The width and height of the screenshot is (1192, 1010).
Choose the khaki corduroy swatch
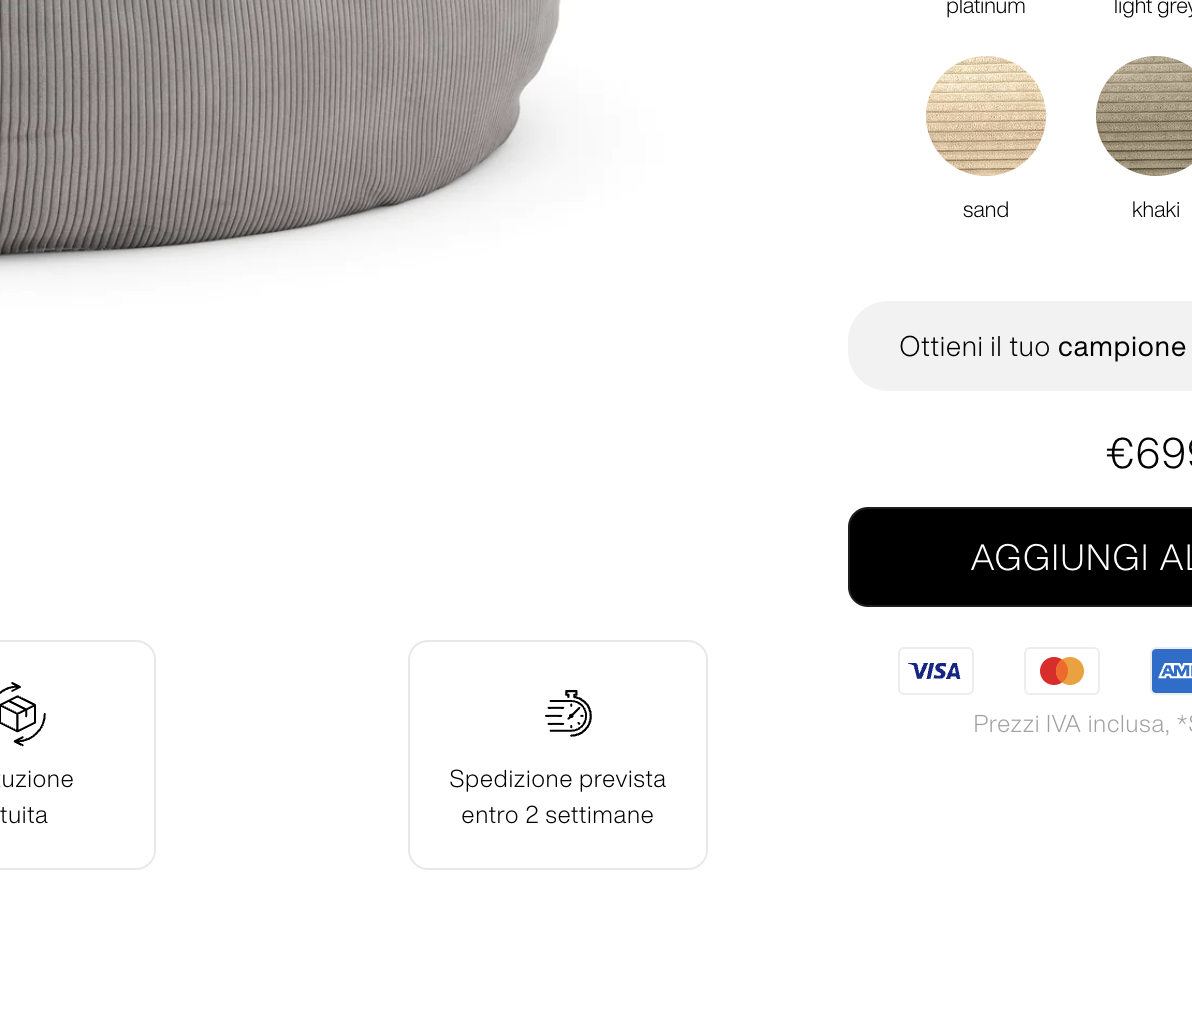(x=1144, y=116)
